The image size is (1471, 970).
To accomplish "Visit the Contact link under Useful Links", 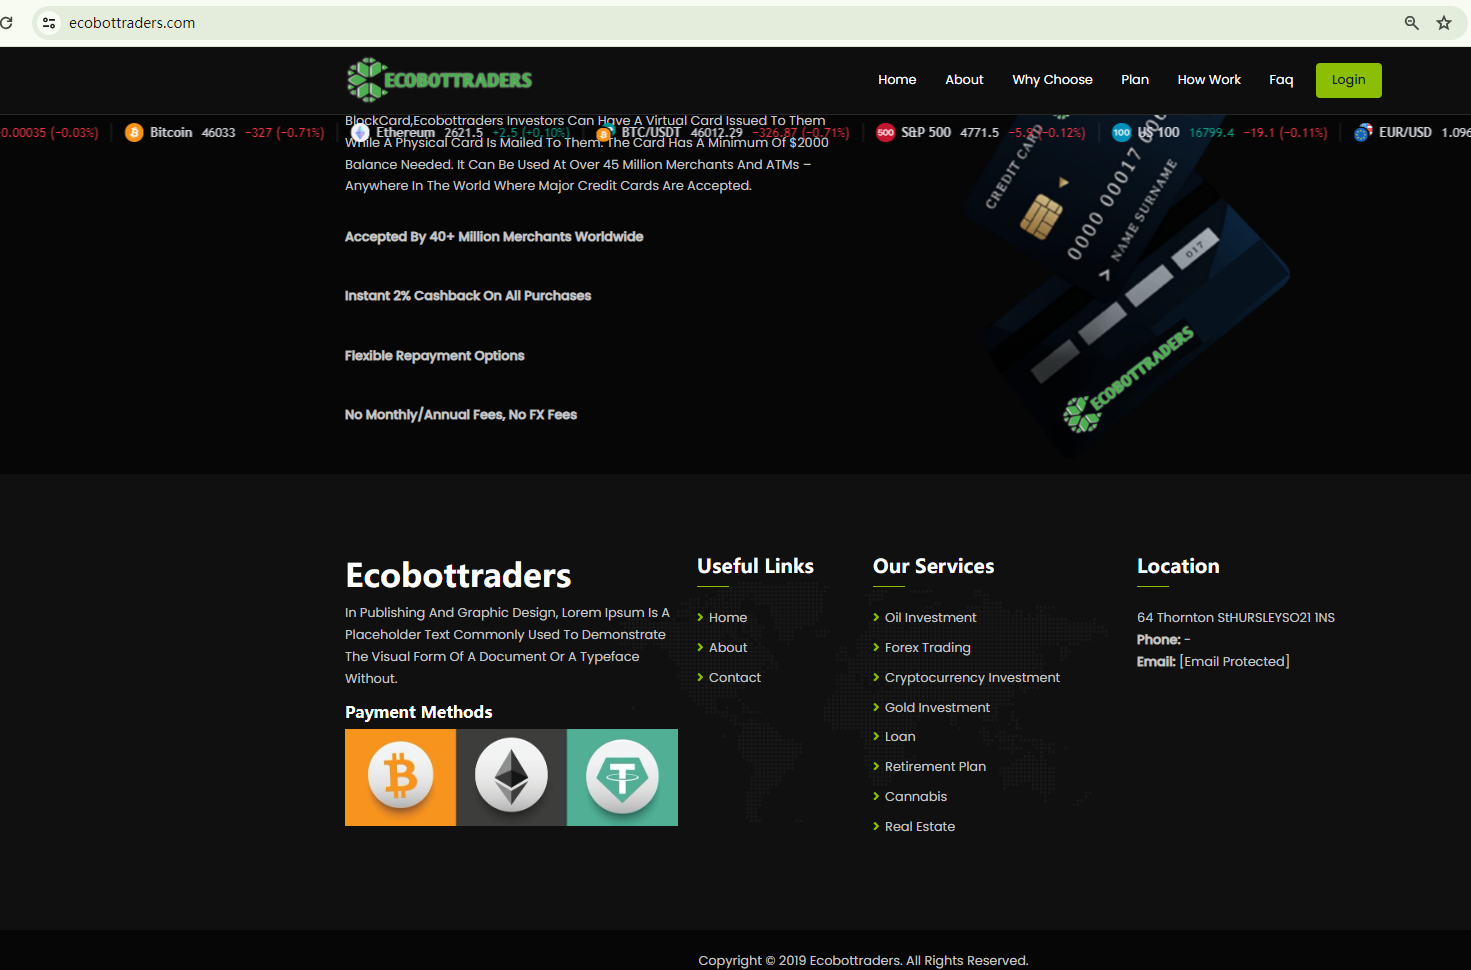I will [735, 678].
